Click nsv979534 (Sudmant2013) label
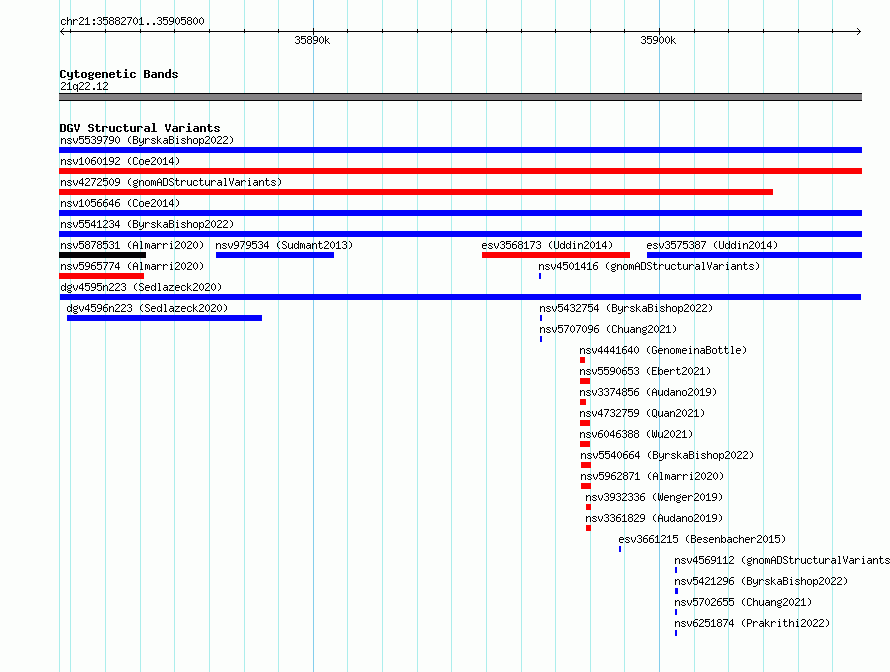This screenshot has height=672, width=890. [x=284, y=245]
